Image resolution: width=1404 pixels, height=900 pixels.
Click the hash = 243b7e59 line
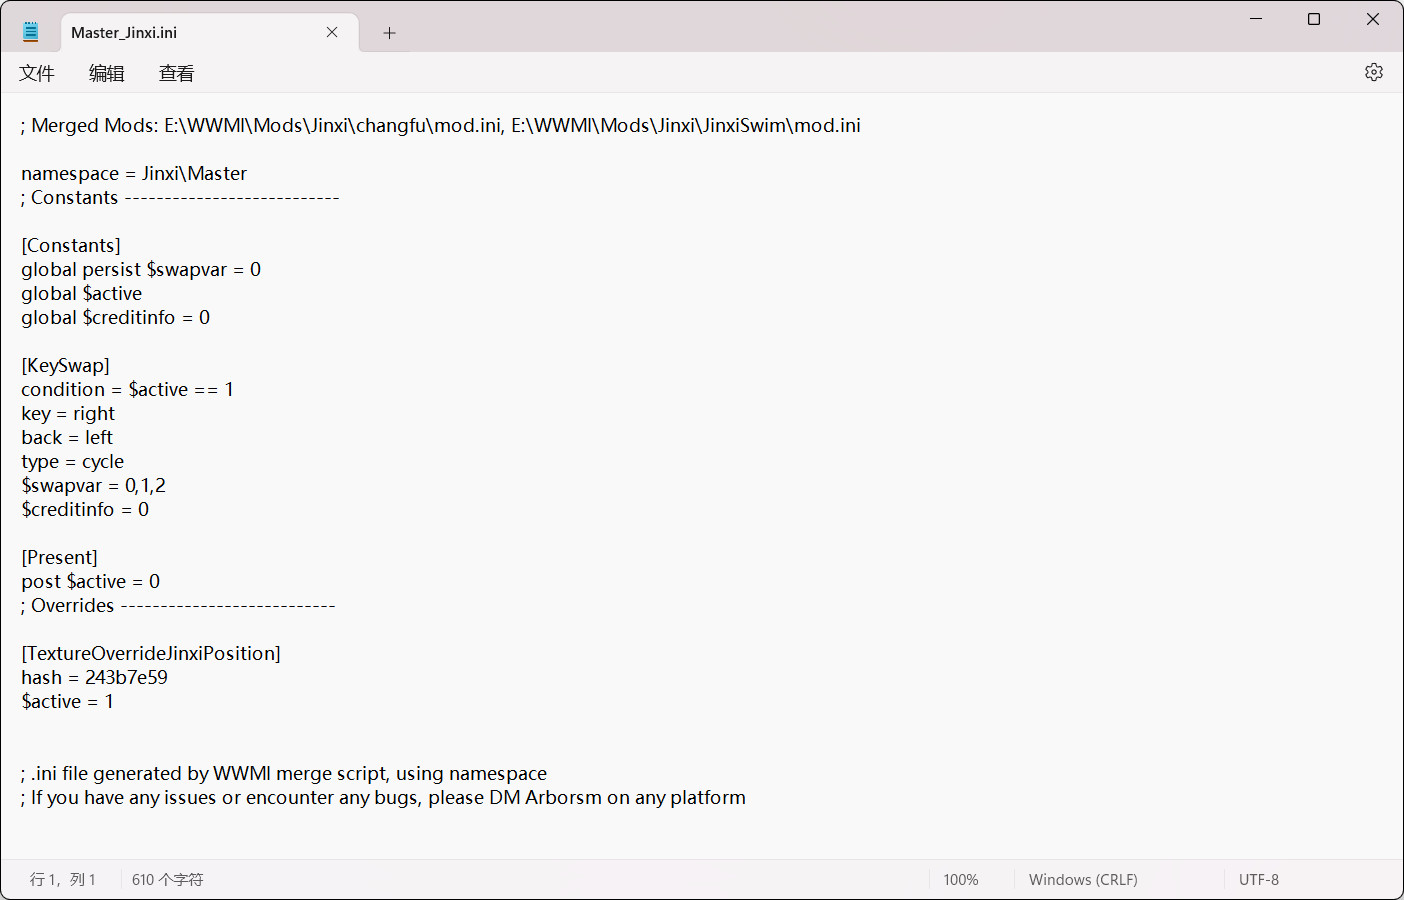pyautogui.click(x=95, y=677)
